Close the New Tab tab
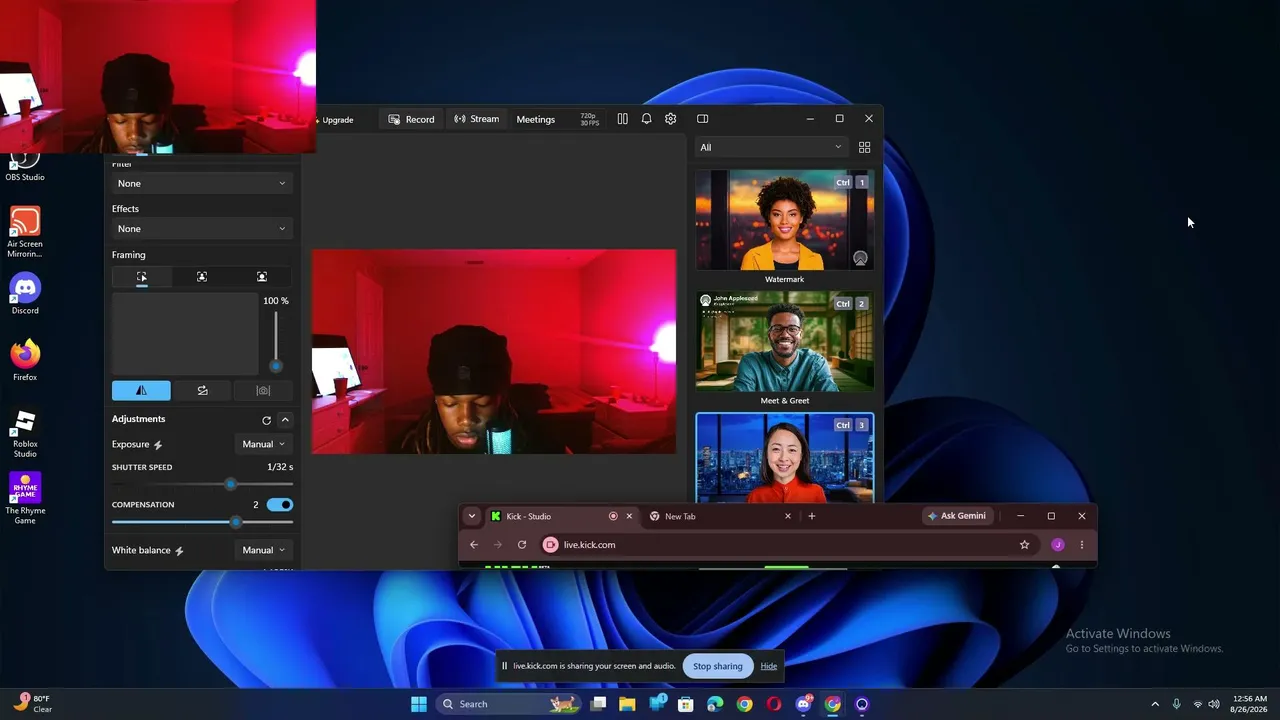This screenshot has width=1280, height=720. [x=788, y=516]
